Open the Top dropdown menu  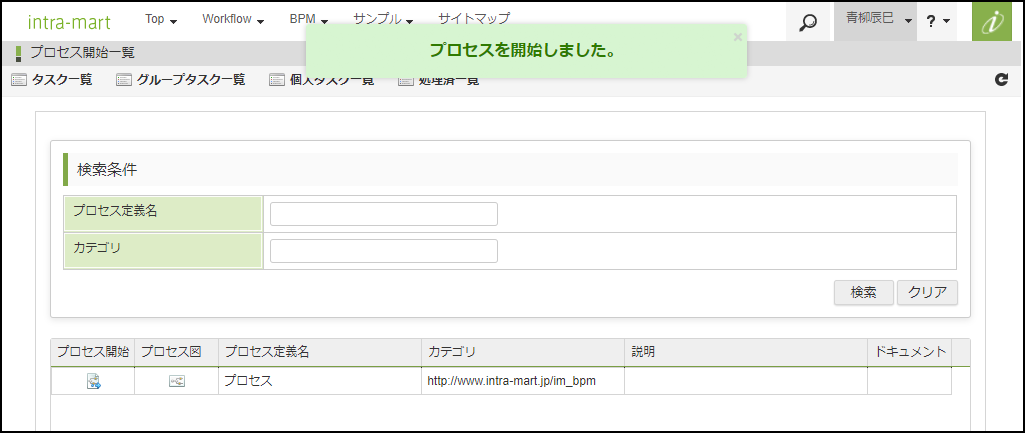(x=161, y=20)
